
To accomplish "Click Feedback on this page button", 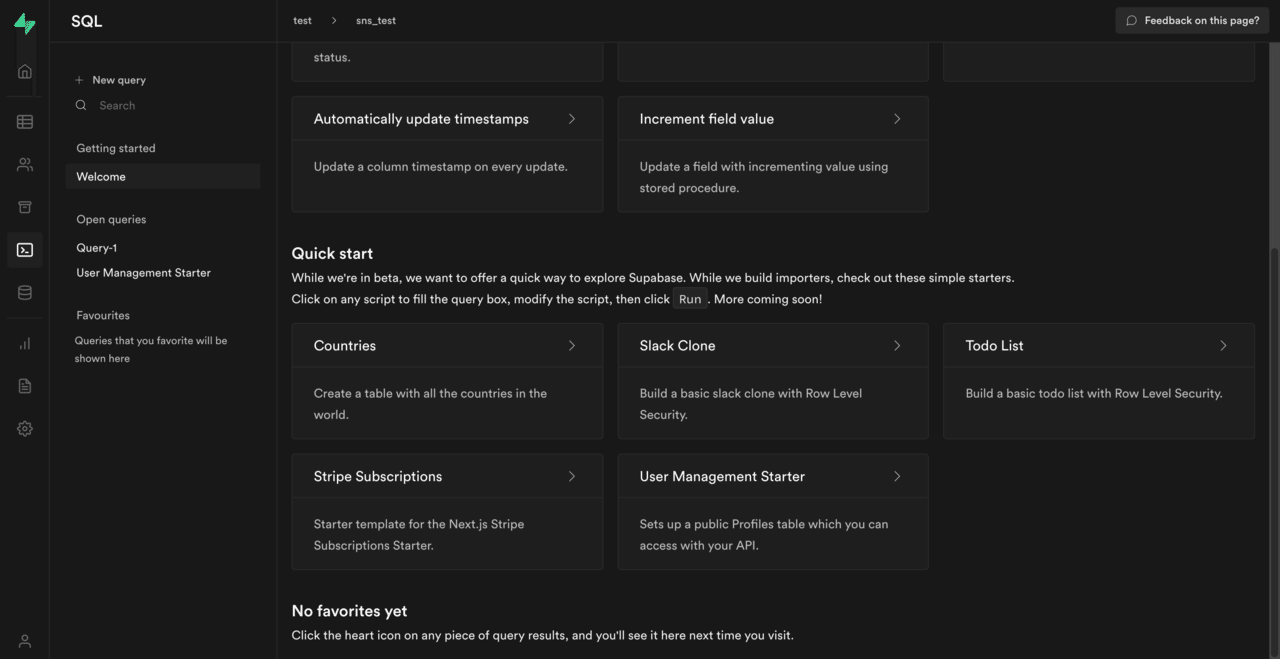I will tap(1192, 20).
